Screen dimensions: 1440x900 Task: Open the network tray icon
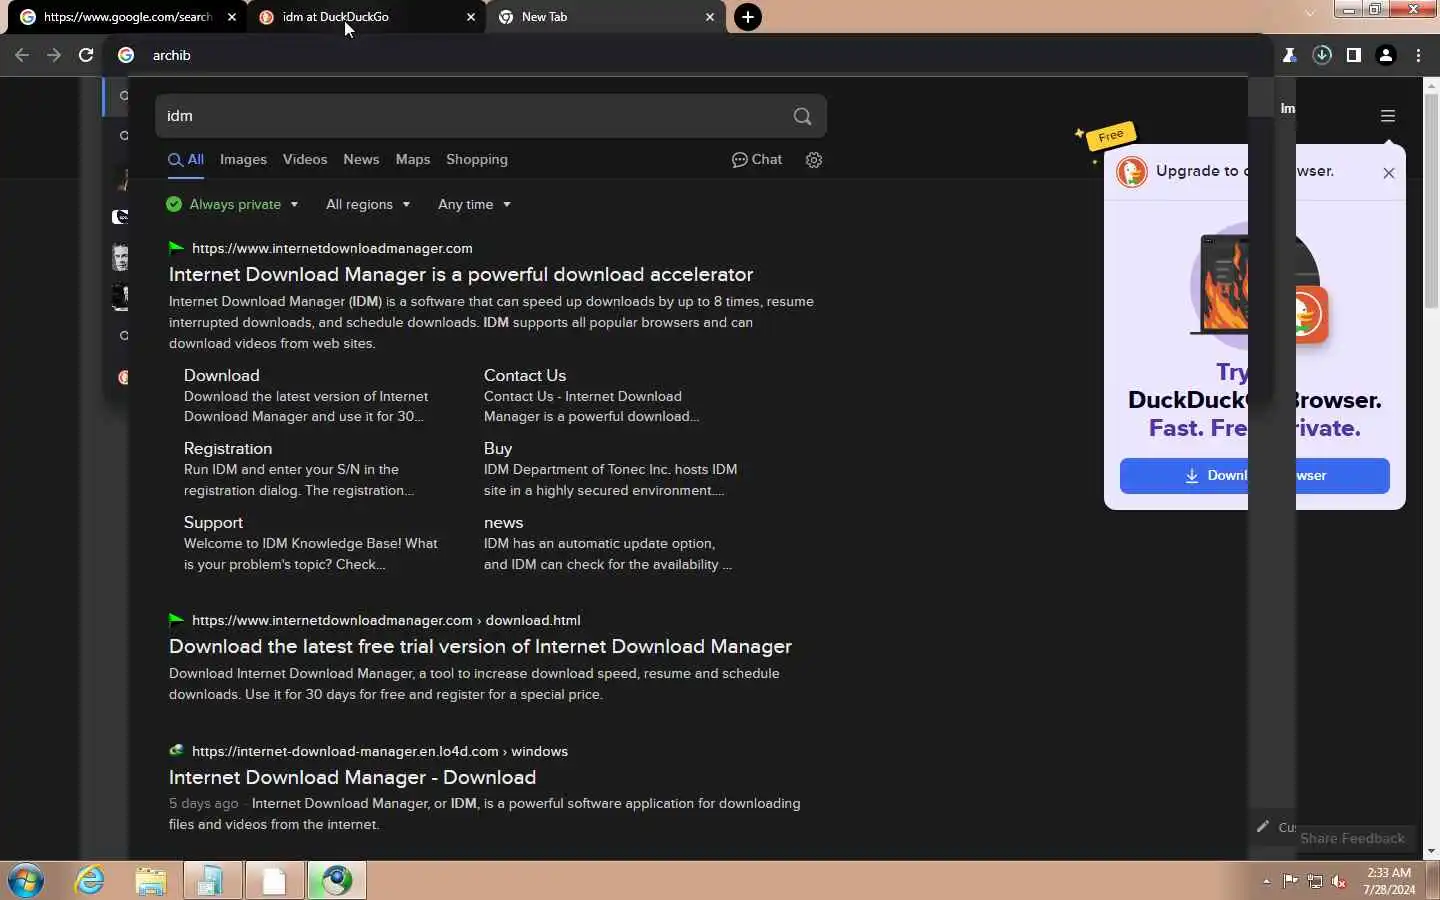(x=1315, y=881)
